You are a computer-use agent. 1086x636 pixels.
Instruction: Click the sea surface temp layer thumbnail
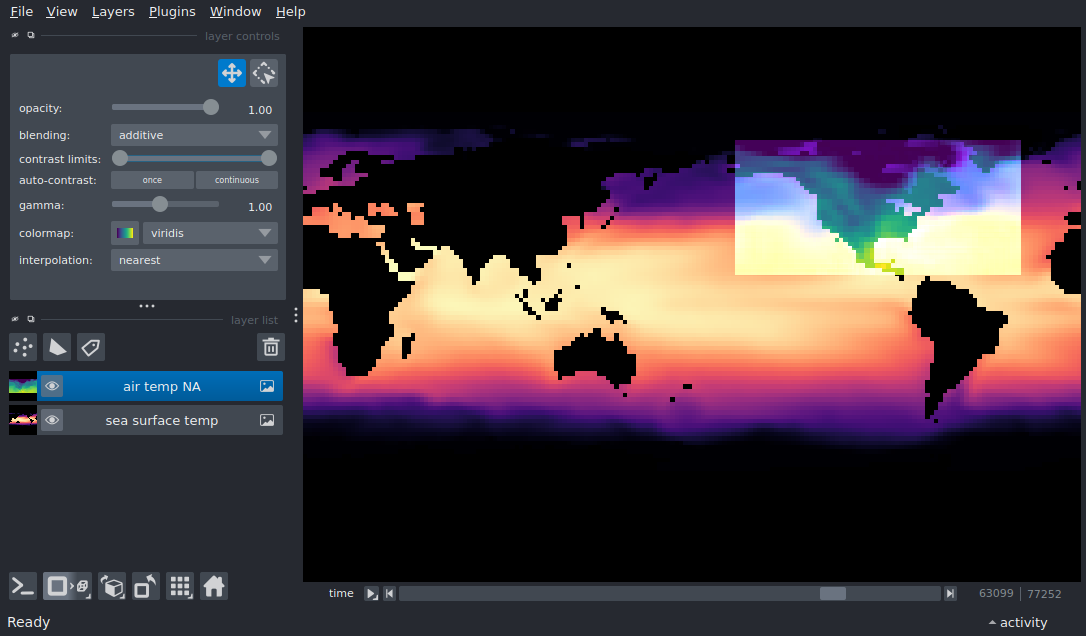click(23, 420)
